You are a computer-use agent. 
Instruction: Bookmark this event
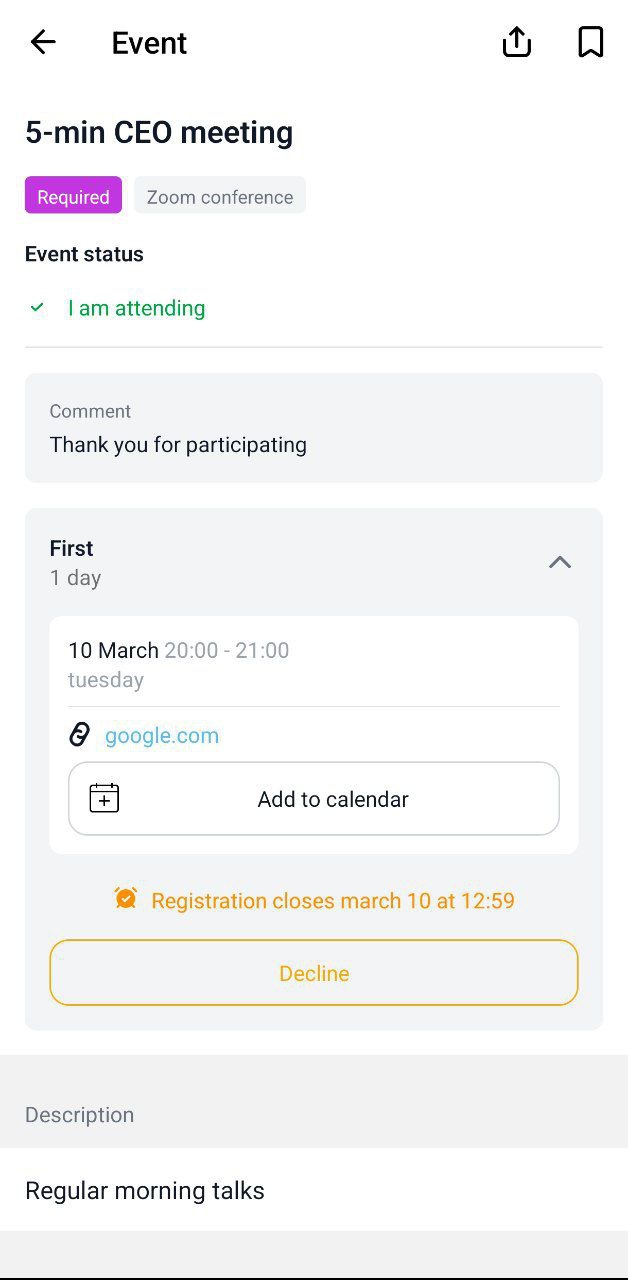pyautogui.click(x=591, y=42)
